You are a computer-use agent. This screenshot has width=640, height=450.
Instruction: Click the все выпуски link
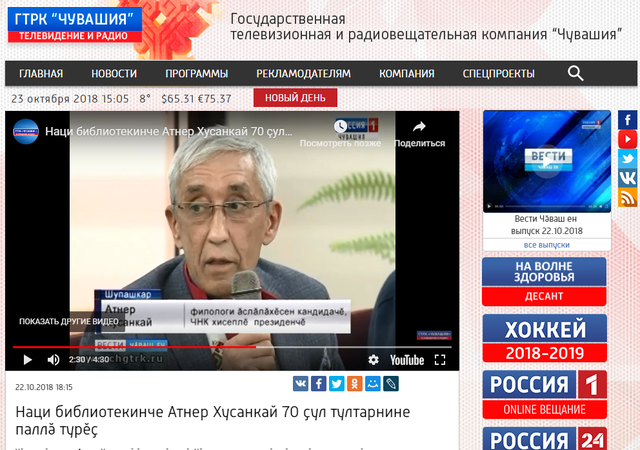(x=547, y=245)
